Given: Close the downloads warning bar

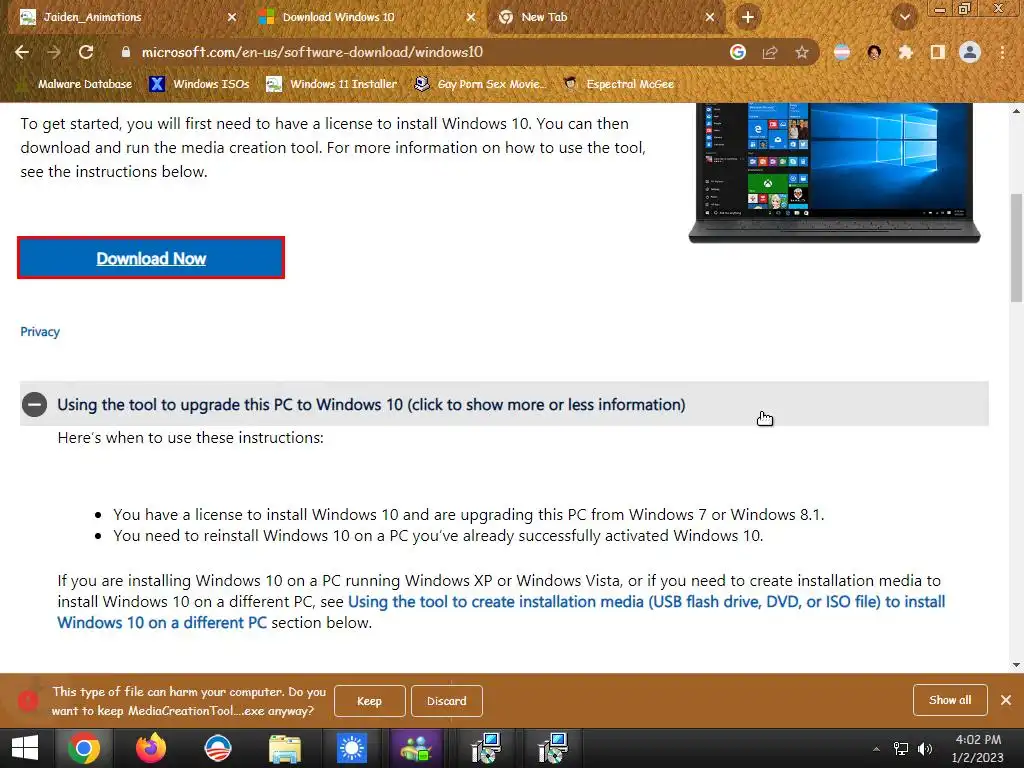Looking at the screenshot, I should [1006, 700].
